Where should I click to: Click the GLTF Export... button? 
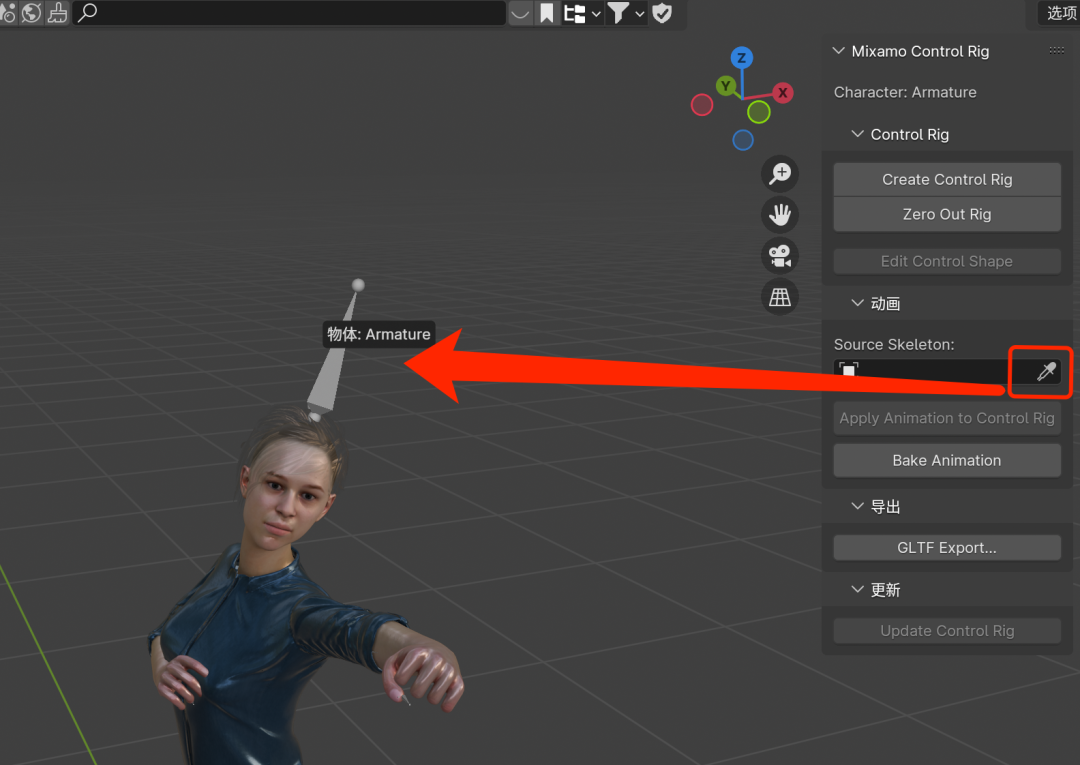point(947,547)
